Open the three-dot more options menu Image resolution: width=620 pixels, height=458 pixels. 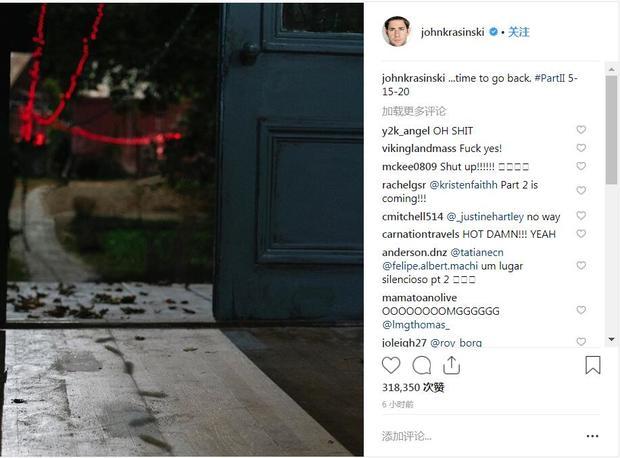tap(592, 436)
